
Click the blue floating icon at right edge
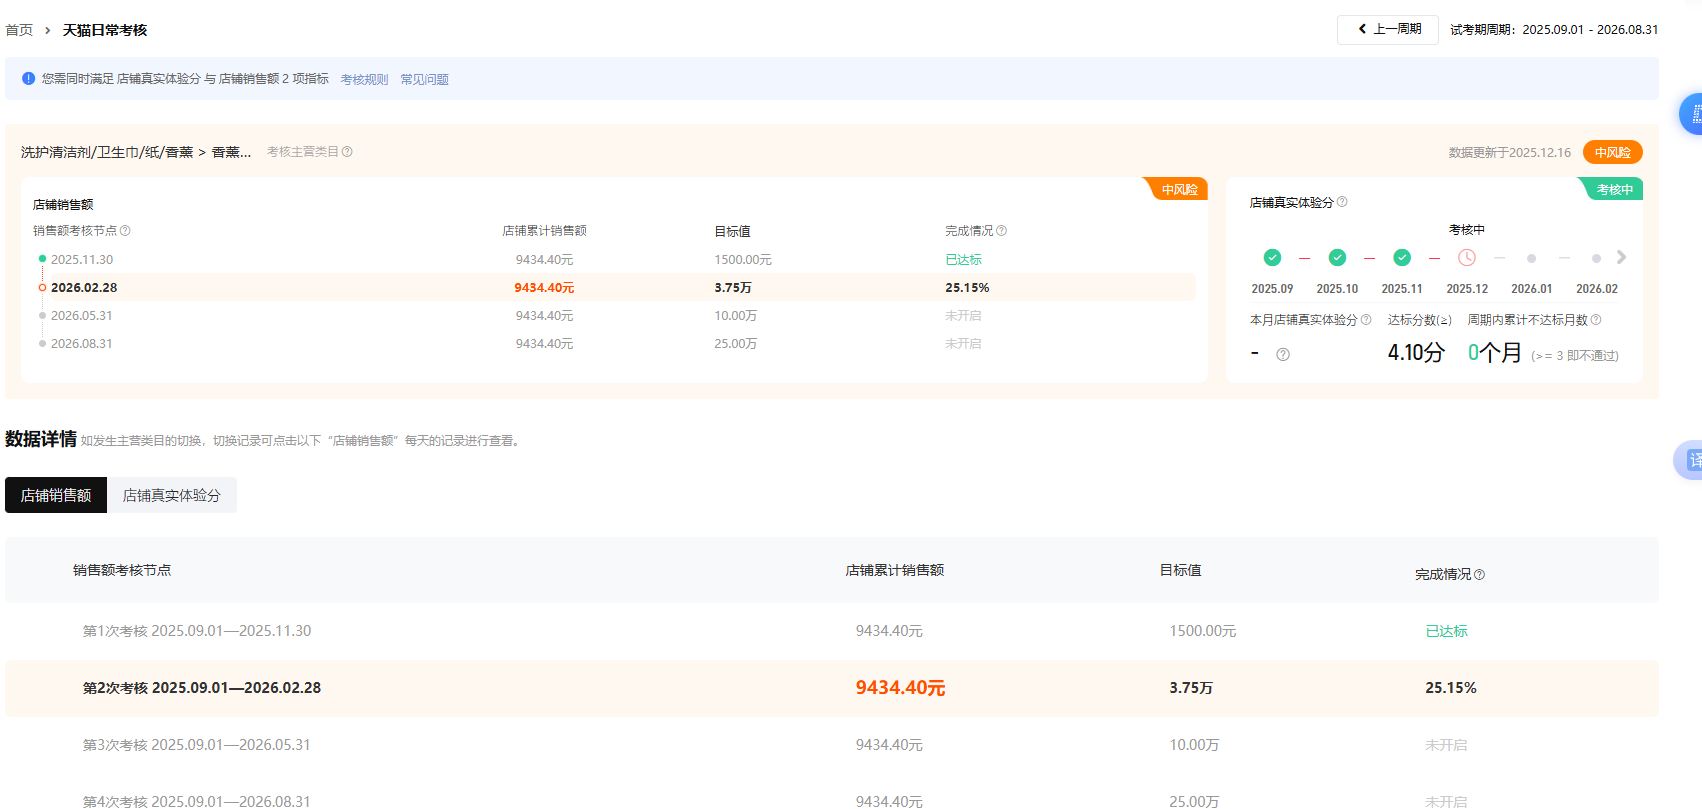click(x=1691, y=114)
